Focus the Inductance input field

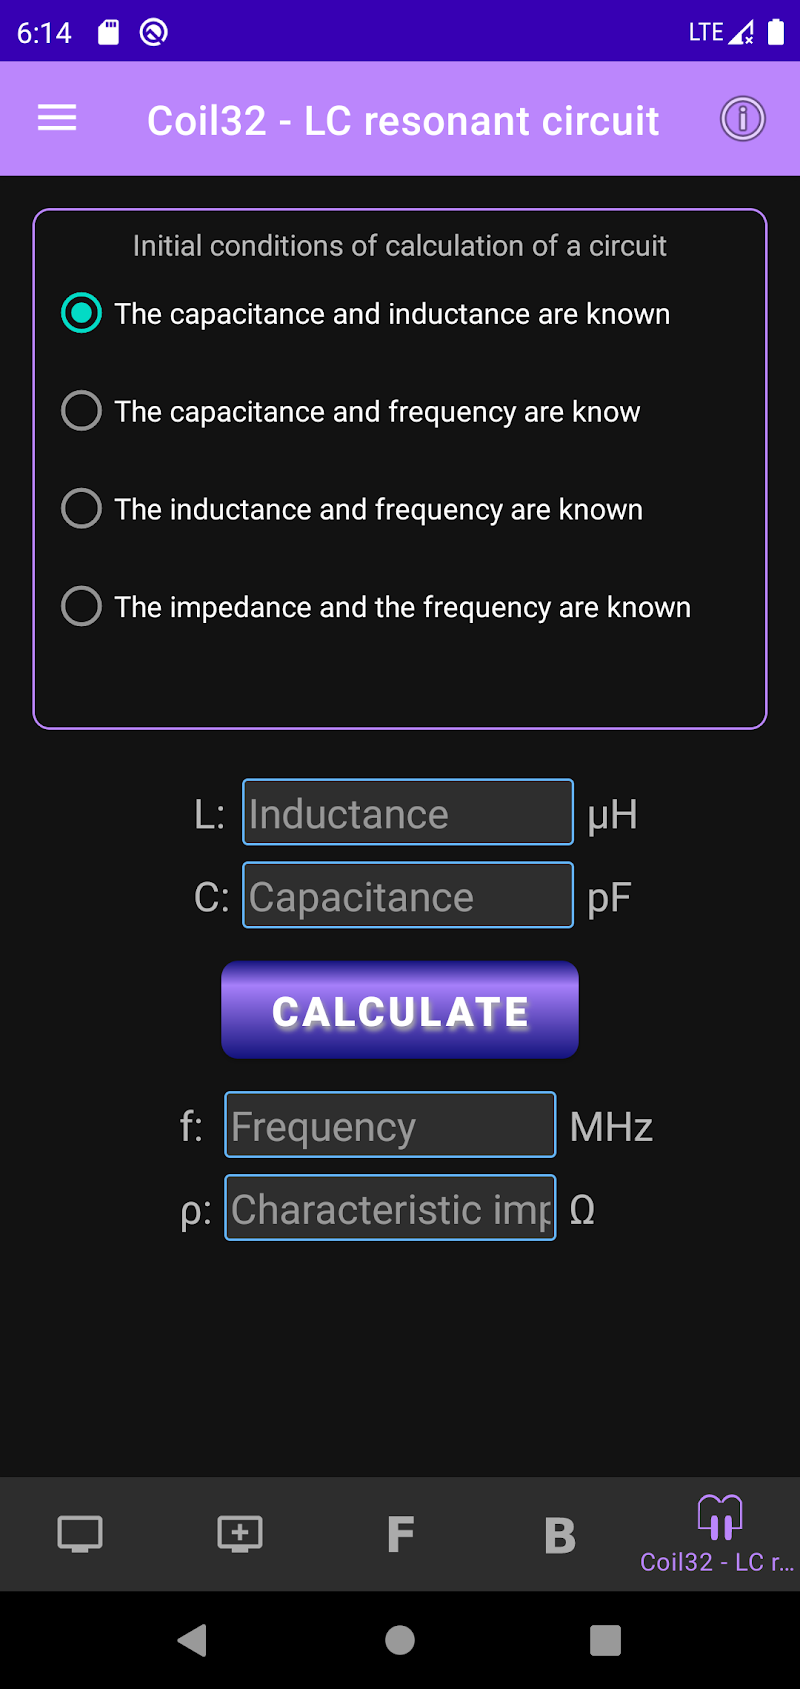click(x=408, y=813)
